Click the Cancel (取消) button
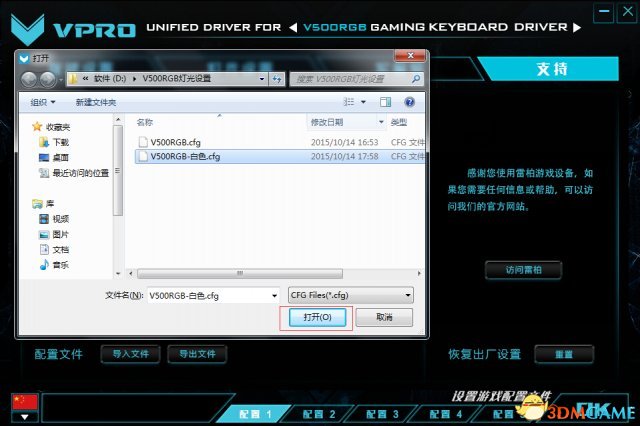Image resolution: width=640 pixels, height=426 pixels. pos(380,317)
